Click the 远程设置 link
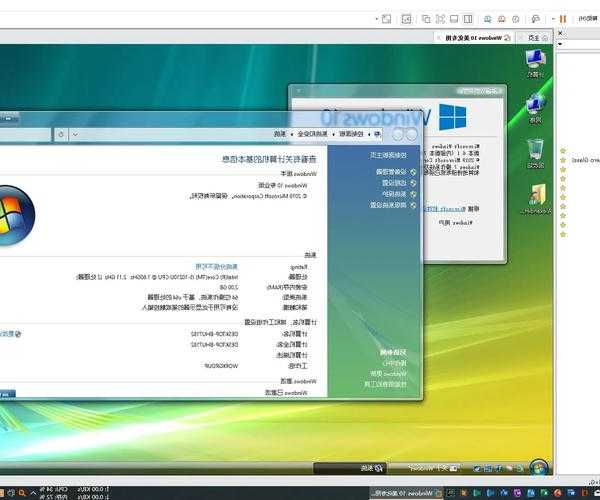The image size is (600, 500). coord(388,182)
